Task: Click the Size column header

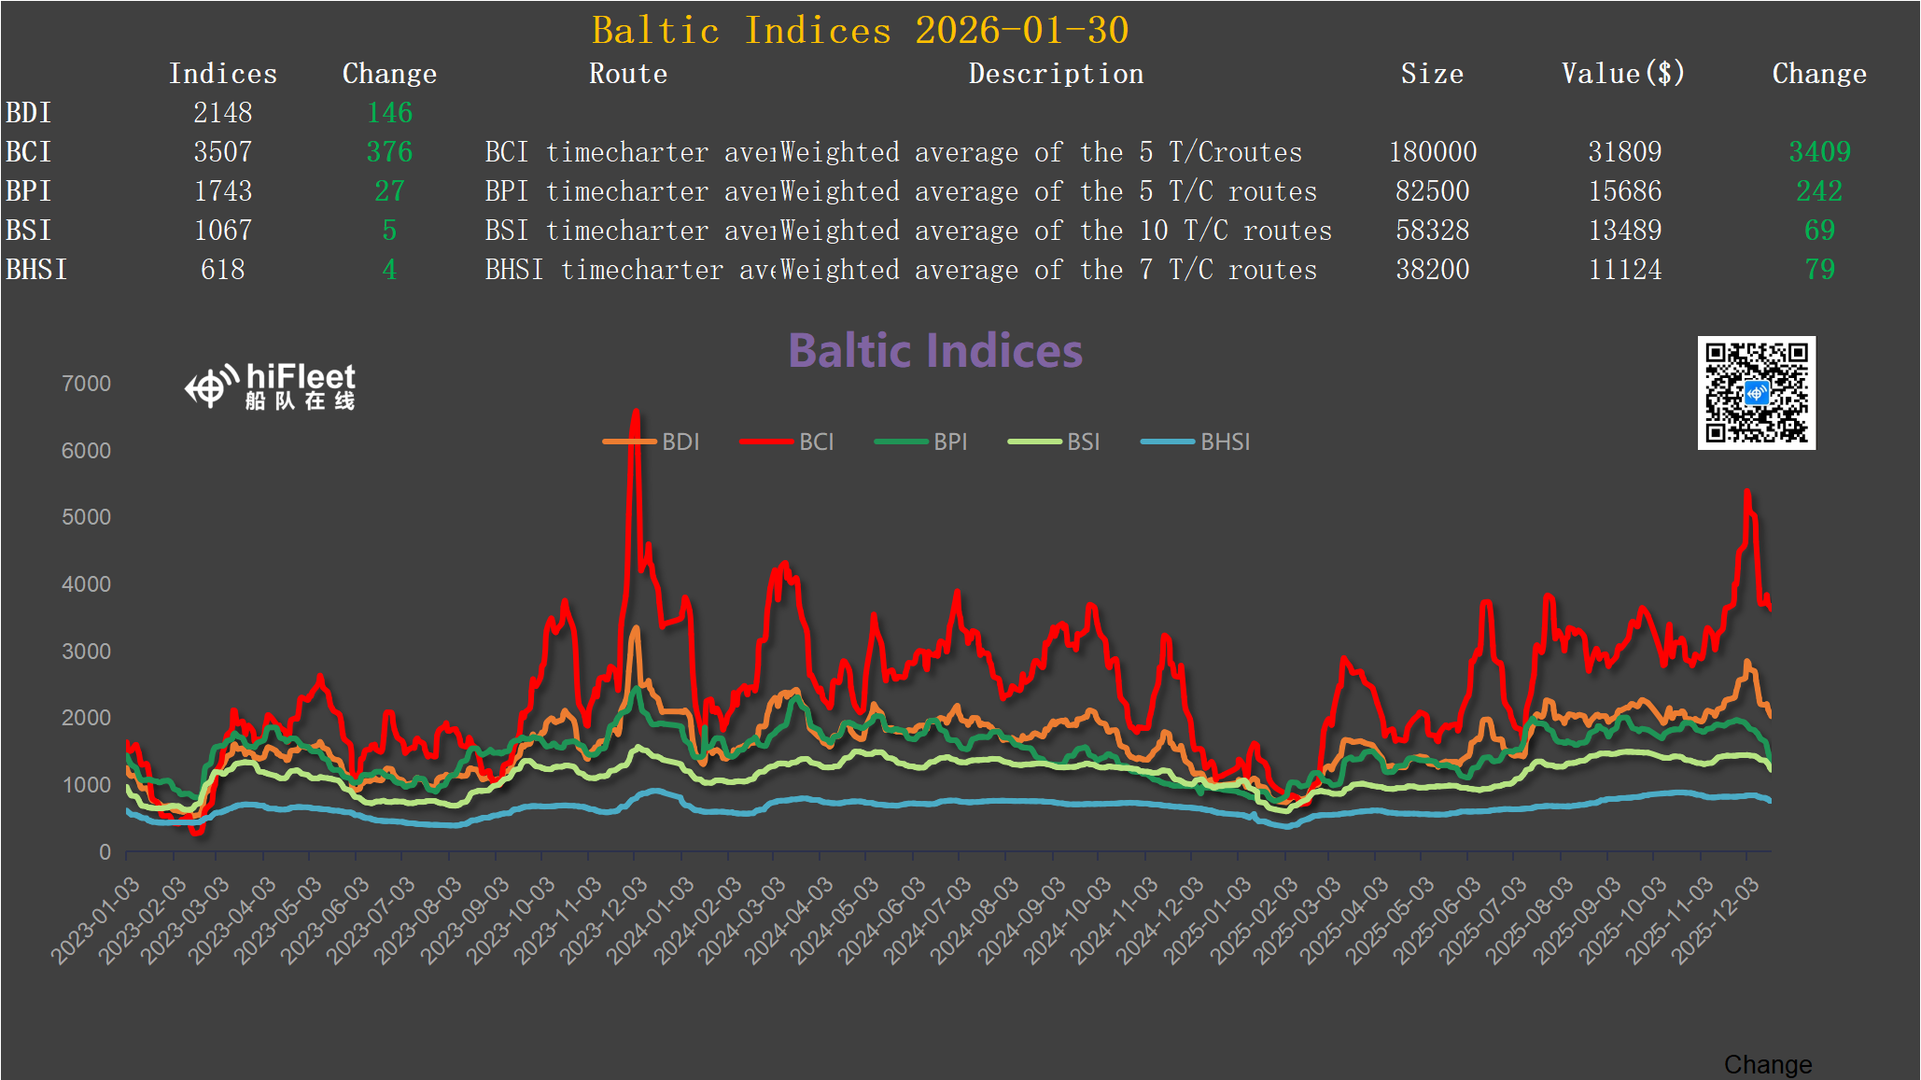Action: [x=1432, y=74]
